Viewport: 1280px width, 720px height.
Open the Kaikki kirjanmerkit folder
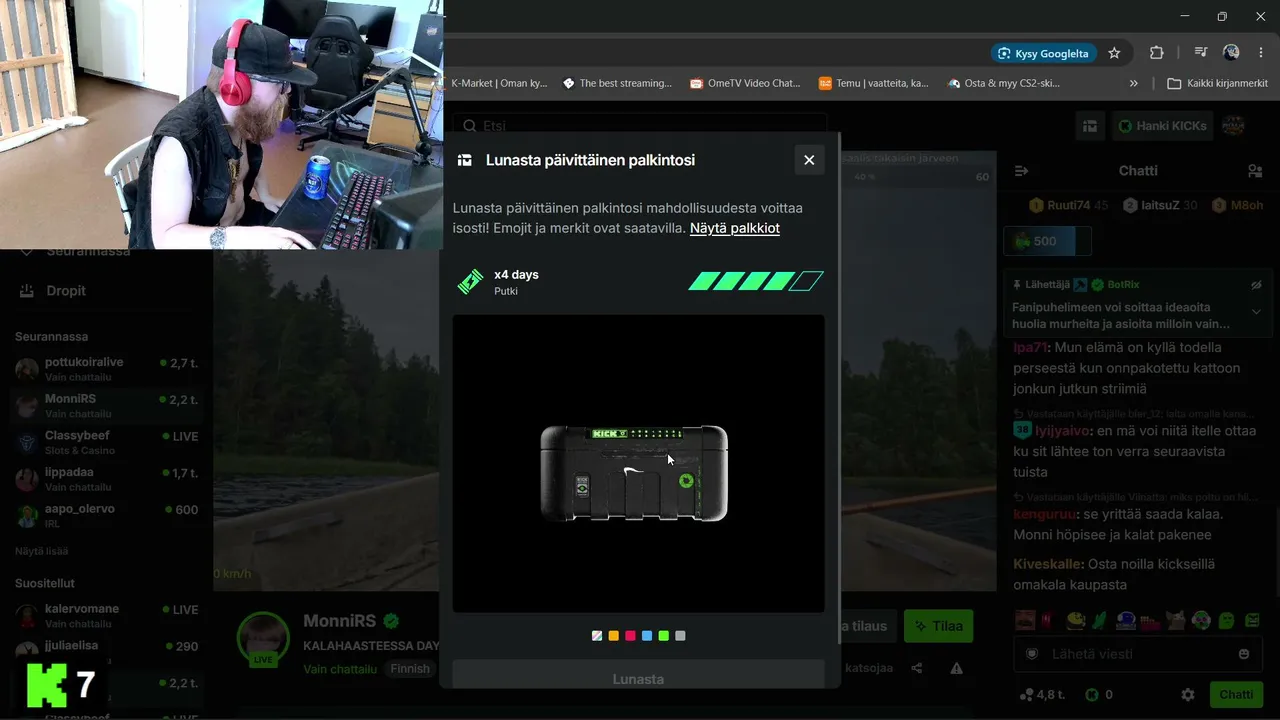[1217, 83]
